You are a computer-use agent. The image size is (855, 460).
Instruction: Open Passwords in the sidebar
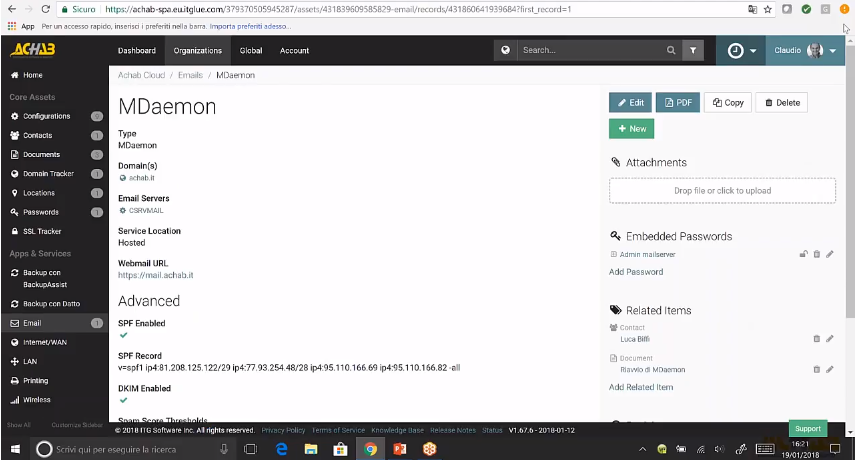pos(42,212)
